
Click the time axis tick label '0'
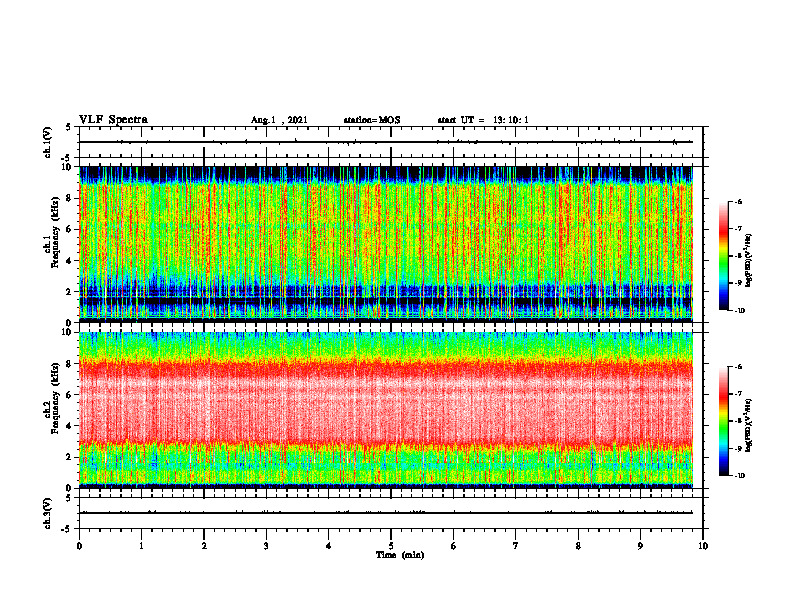[79, 546]
